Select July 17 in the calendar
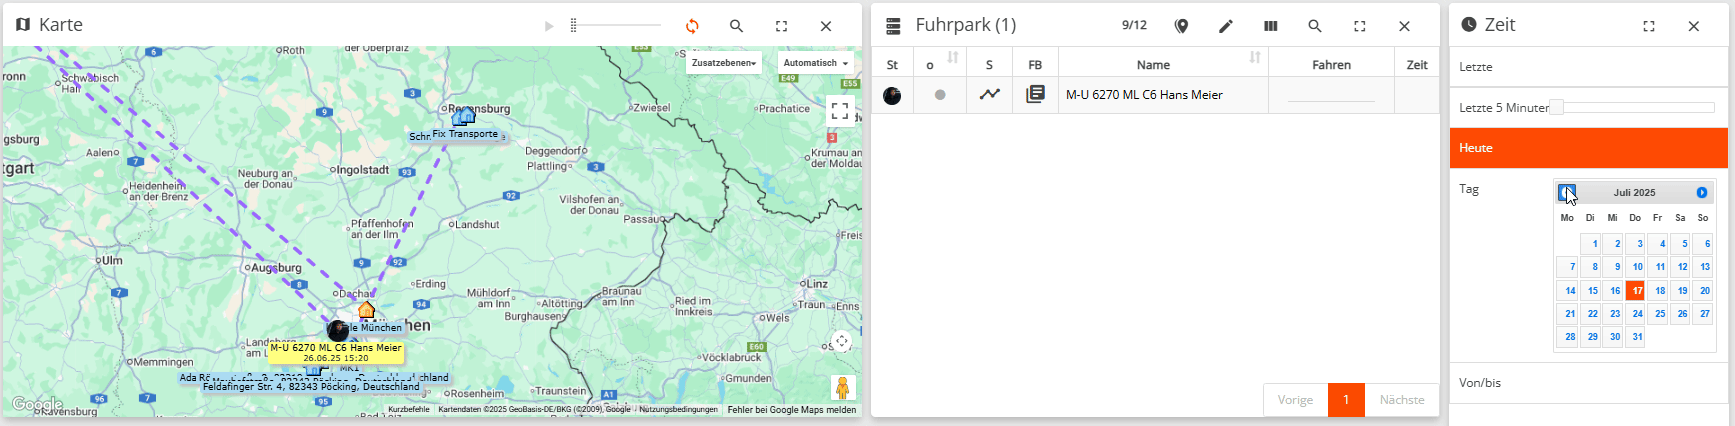The height and width of the screenshot is (426, 1735). (1635, 291)
